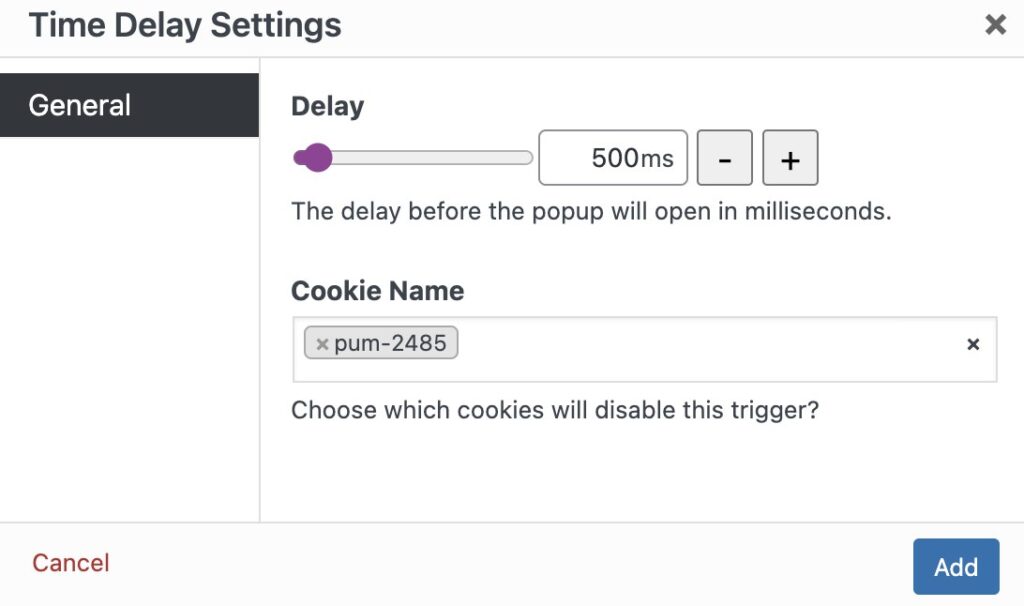Click the ms unit suffix in delay field
Image resolution: width=1024 pixels, height=606 pixels.
pos(656,159)
